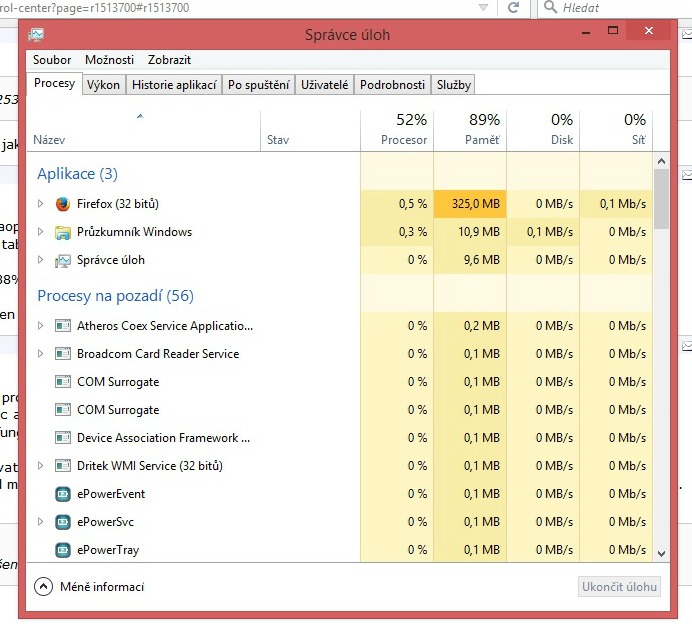Sort by the Stav column header
Screen dimensions: 692x624
(x=310, y=131)
